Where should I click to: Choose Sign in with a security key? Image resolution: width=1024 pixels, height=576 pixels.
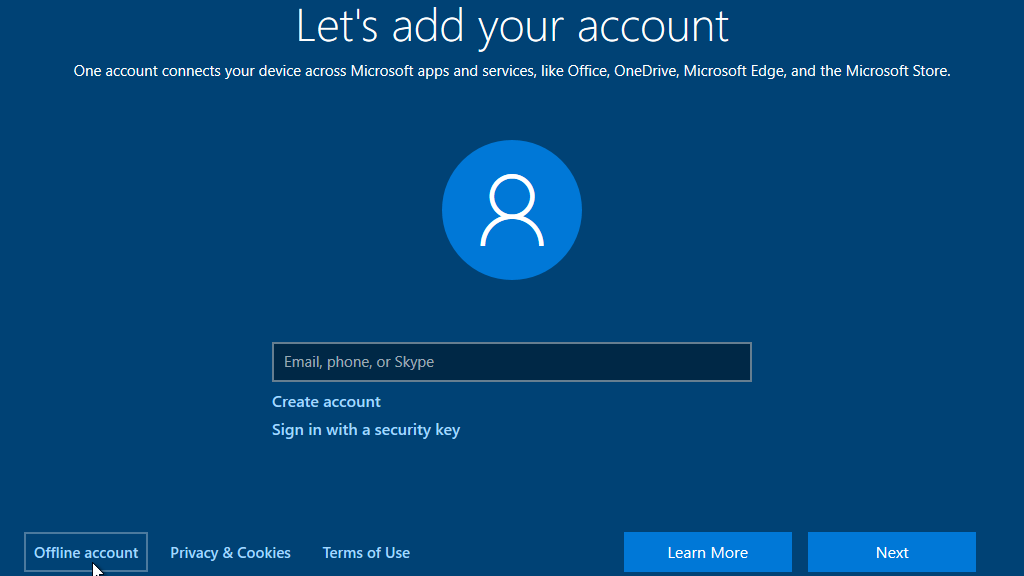(366, 430)
